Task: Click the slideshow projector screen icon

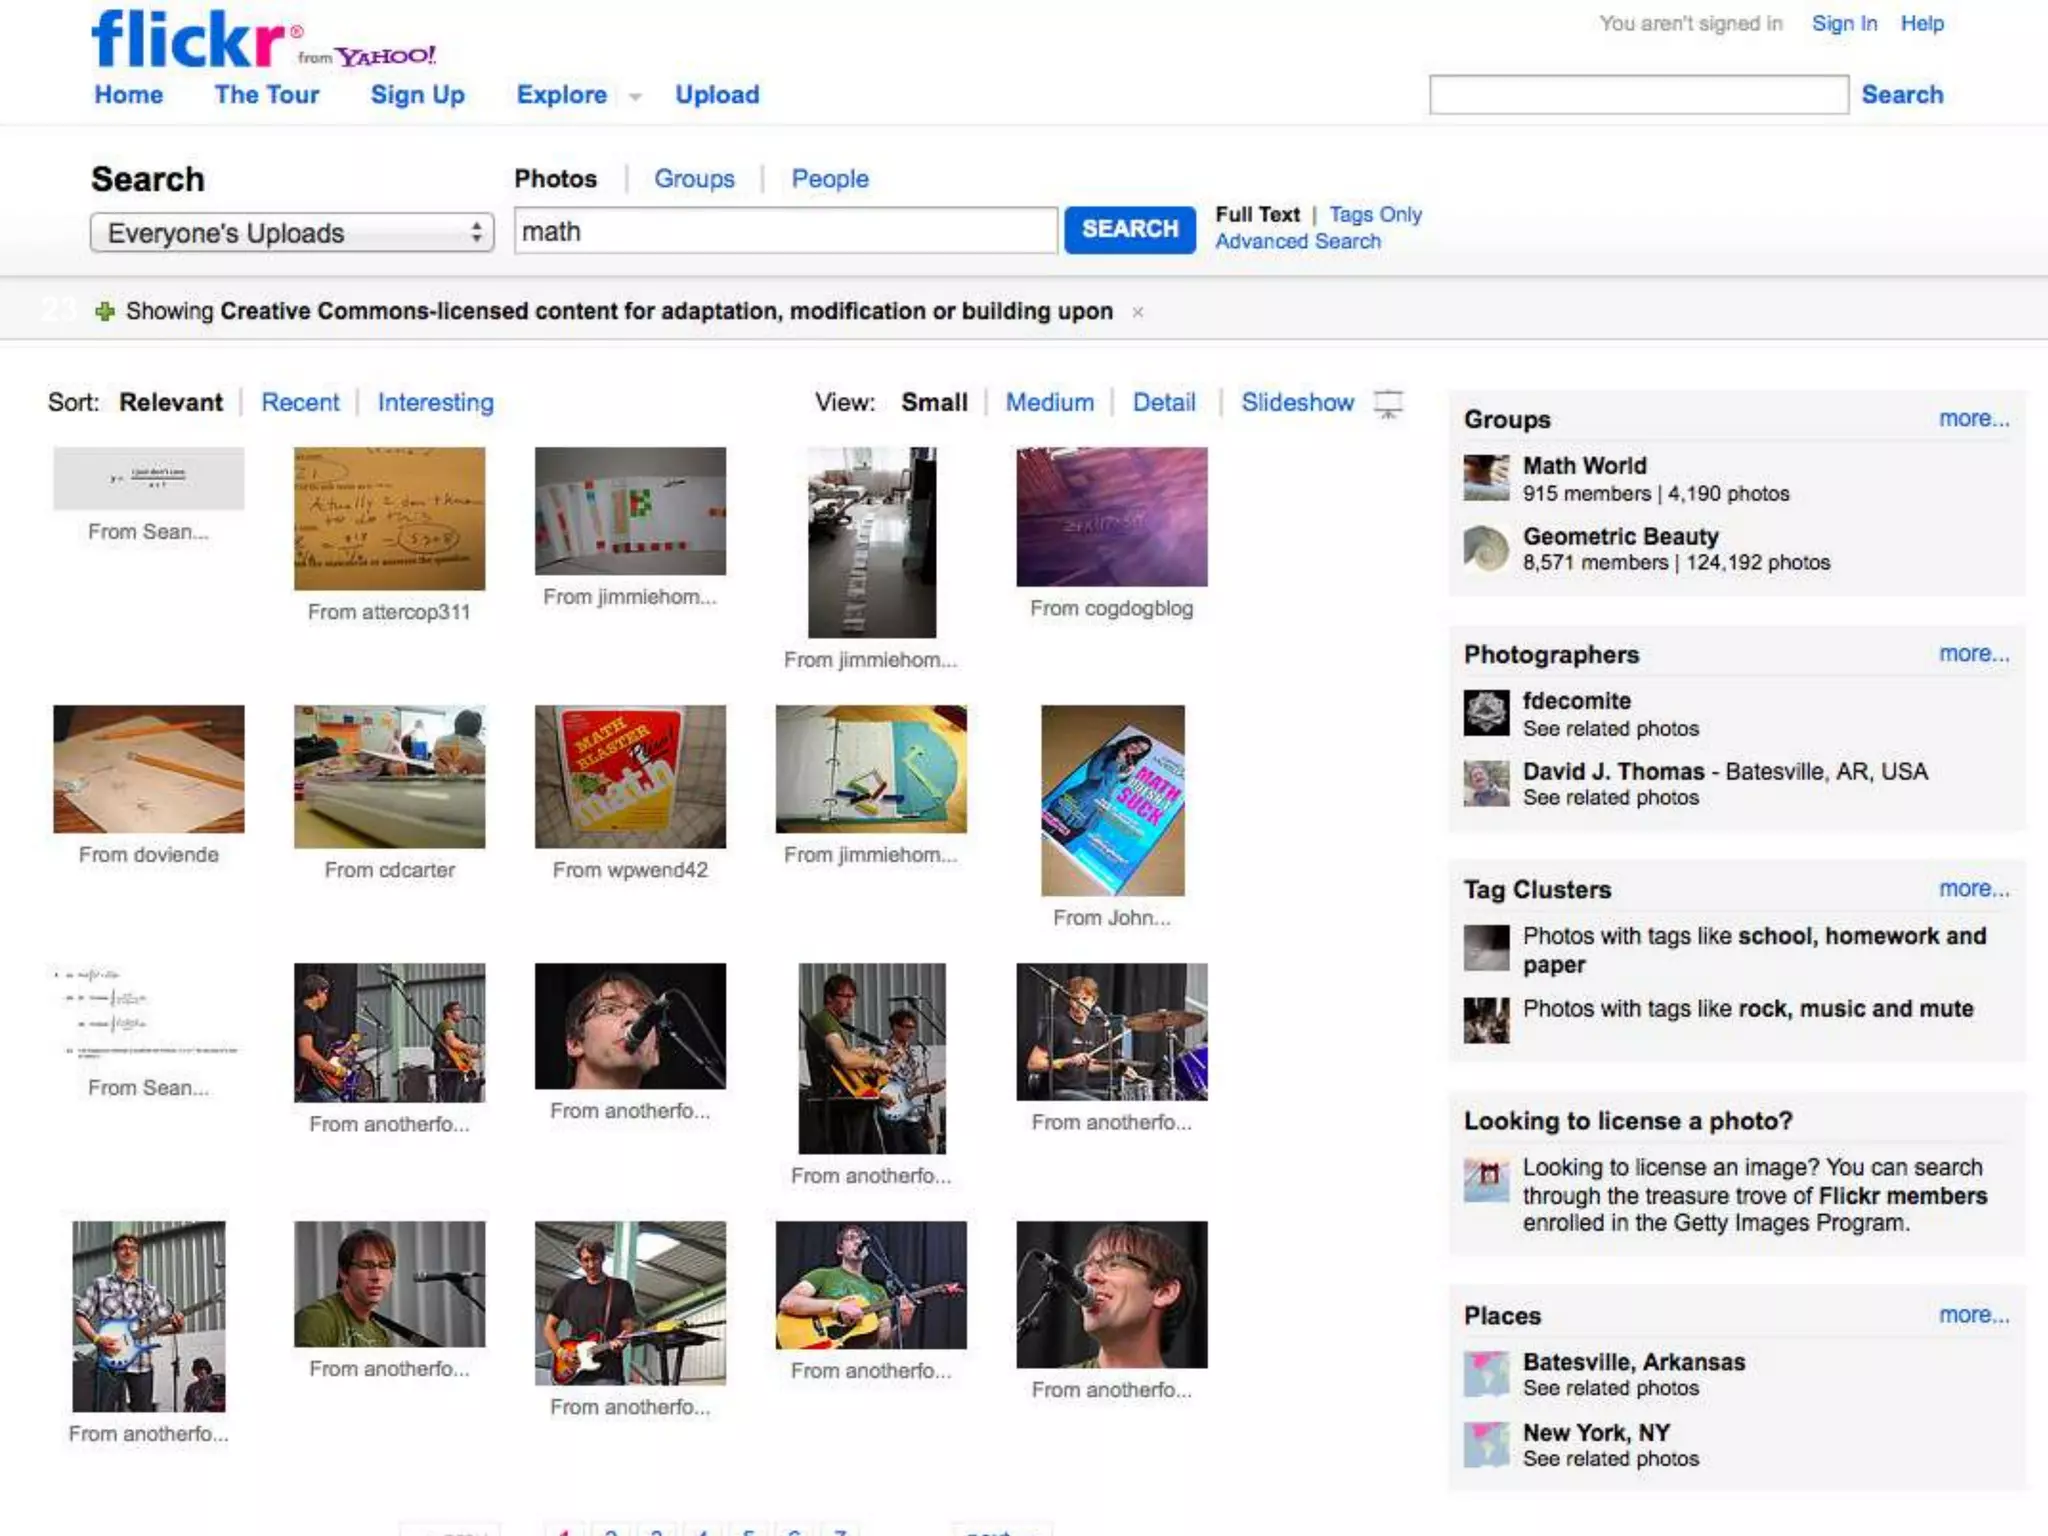Action: pyautogui.click(x=1388, y=404)
